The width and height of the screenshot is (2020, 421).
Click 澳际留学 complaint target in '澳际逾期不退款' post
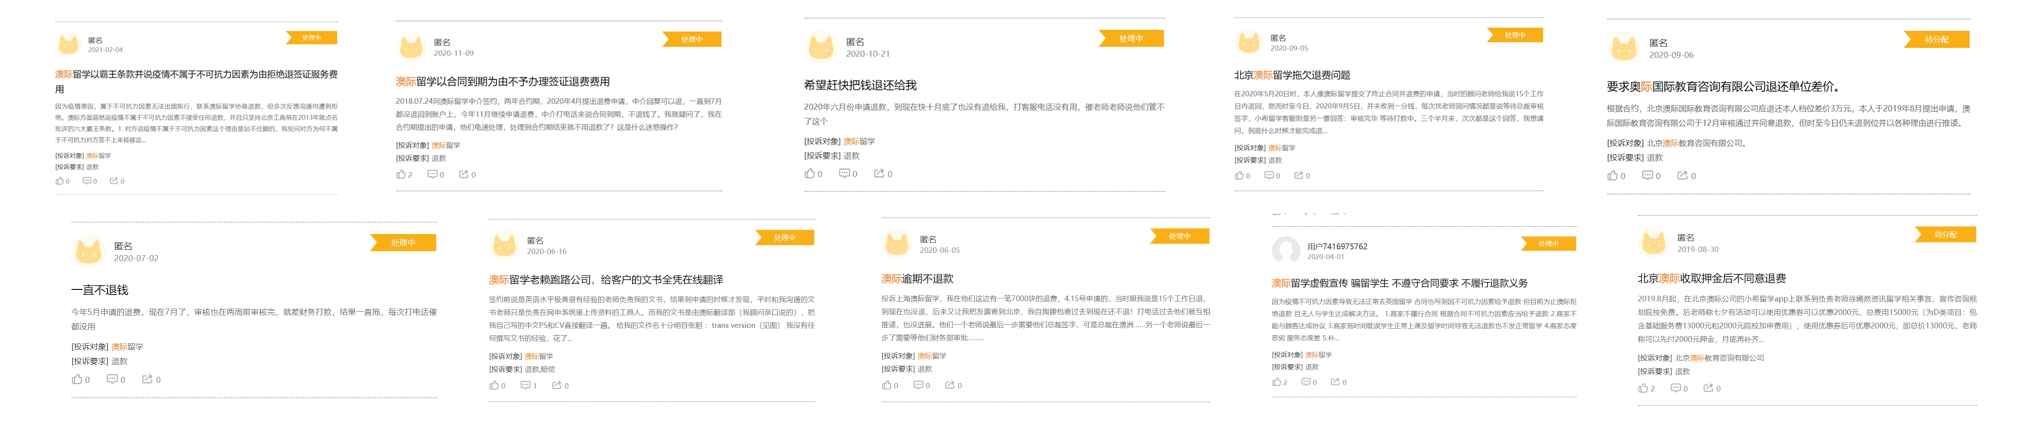pos(930,356)
